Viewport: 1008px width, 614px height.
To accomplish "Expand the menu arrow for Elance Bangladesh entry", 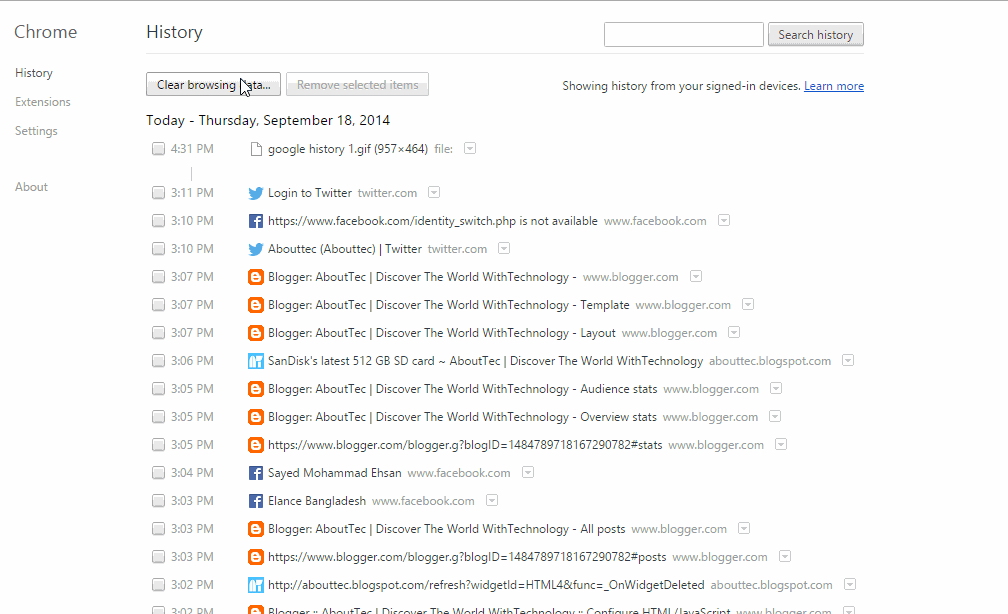I will pyautogui.click(x=492, y=500).
